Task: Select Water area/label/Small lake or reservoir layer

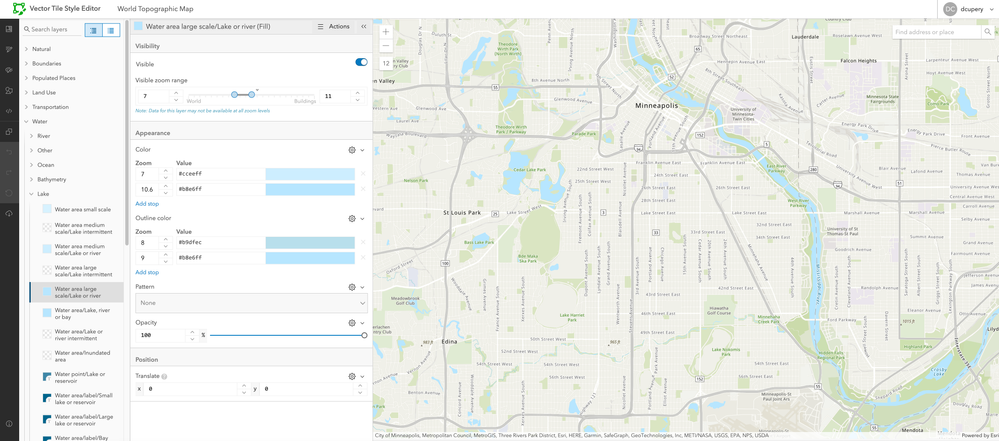Action: click(76, 399)
